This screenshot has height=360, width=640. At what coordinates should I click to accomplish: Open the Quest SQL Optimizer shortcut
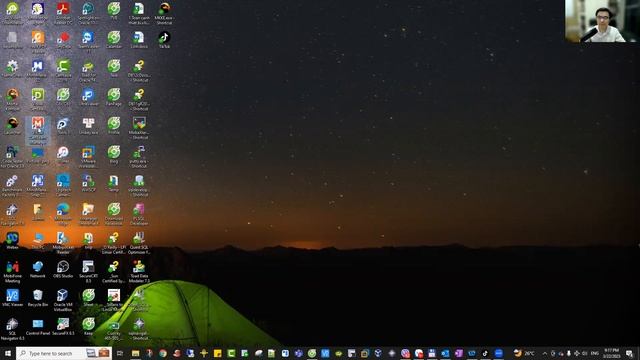point(139,242)
